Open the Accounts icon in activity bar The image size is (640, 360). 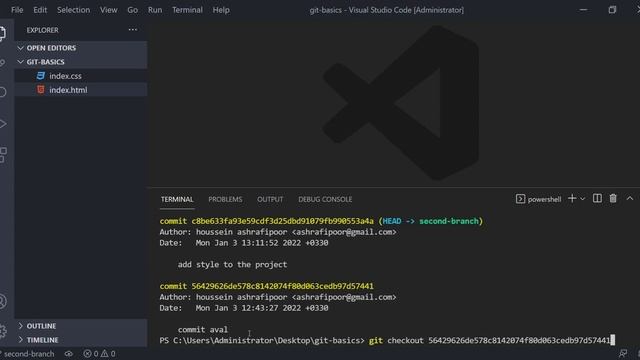point(3,301)
